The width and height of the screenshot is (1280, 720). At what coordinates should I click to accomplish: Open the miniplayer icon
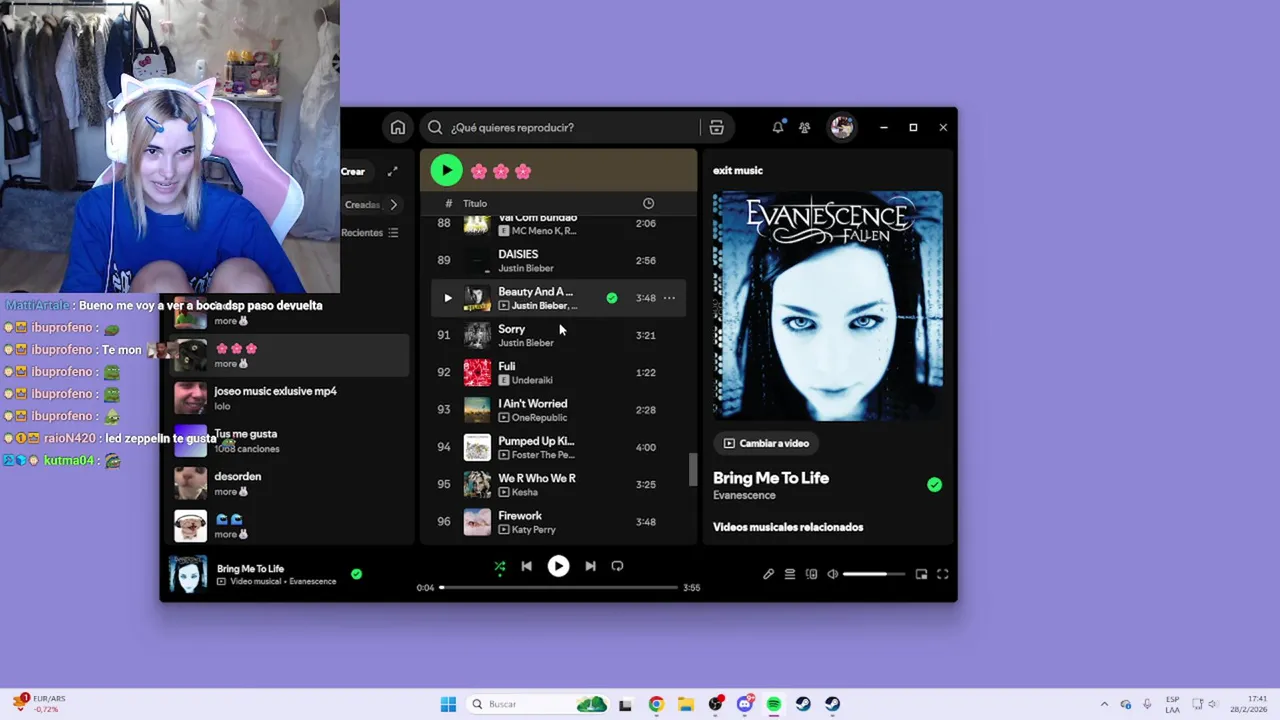pos(921,574)
